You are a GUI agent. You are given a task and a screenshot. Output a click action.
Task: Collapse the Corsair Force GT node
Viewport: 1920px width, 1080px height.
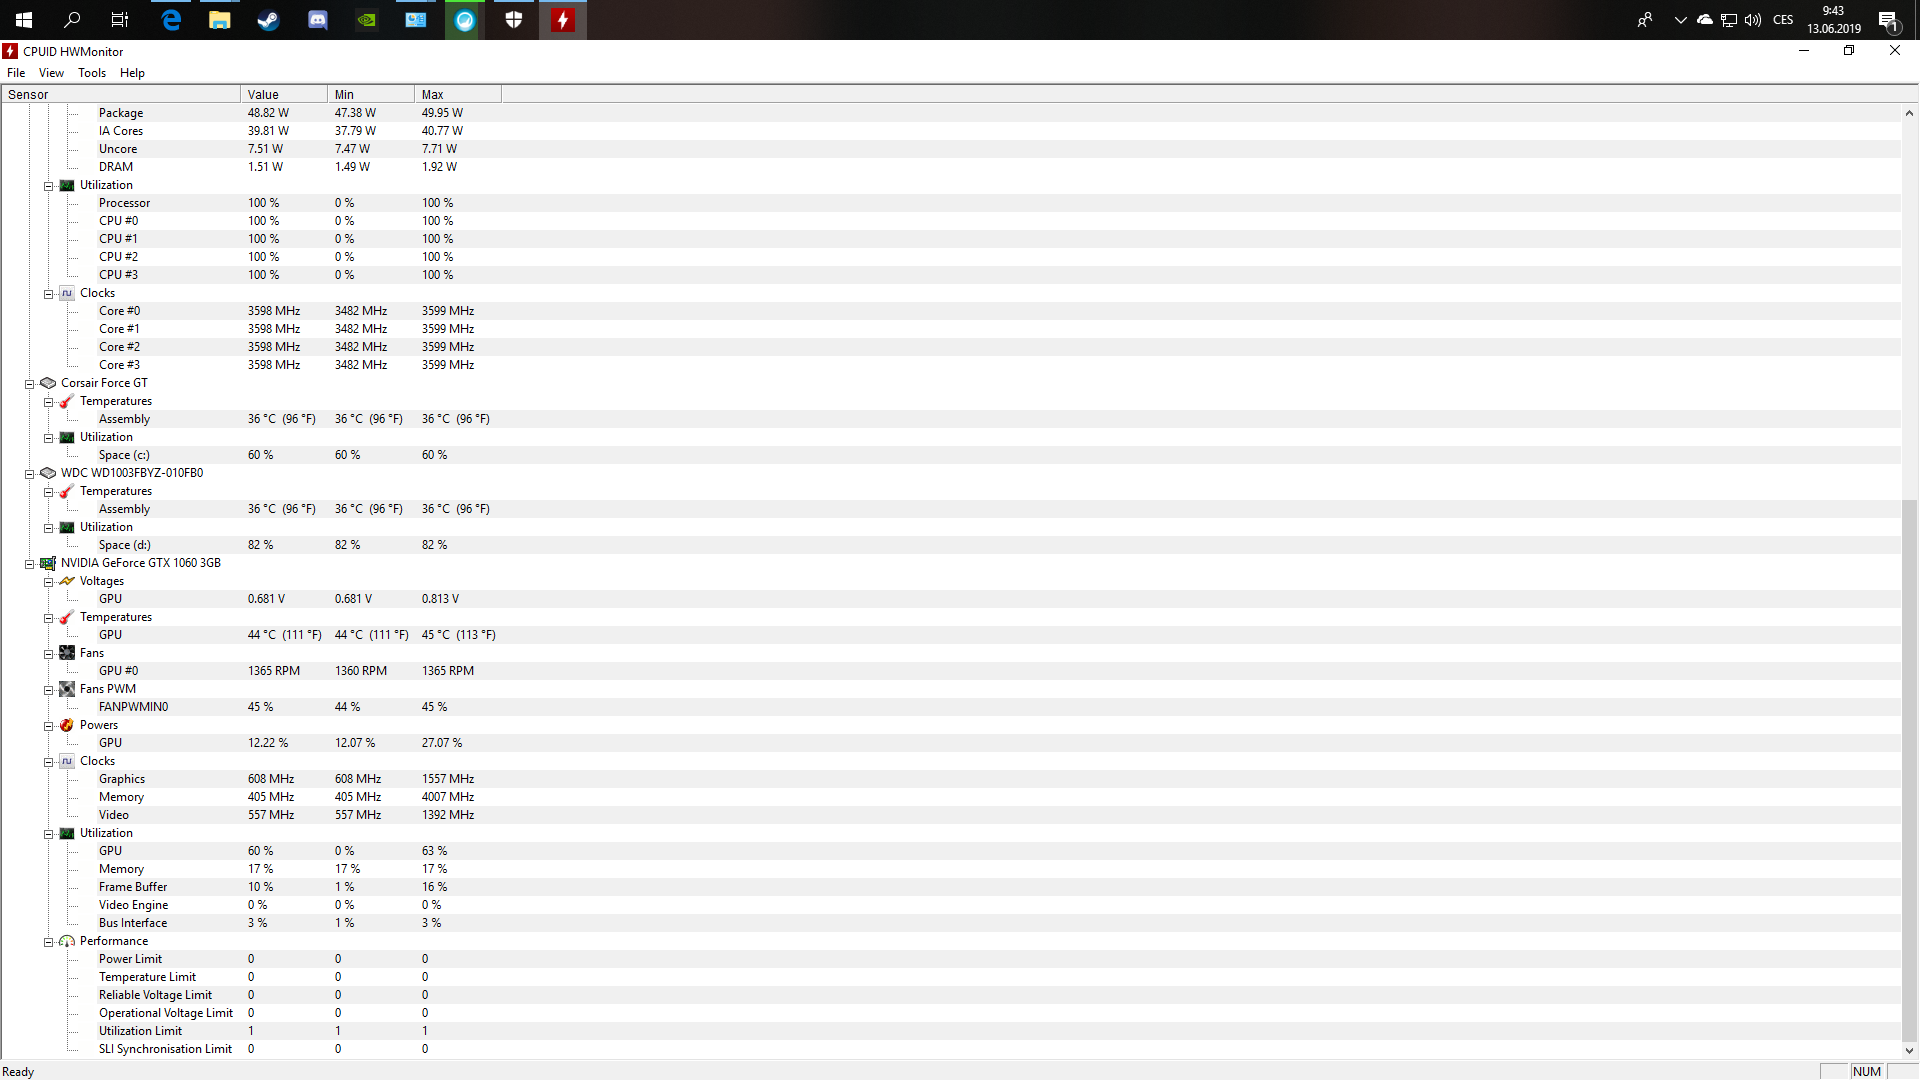coord(30,384)
